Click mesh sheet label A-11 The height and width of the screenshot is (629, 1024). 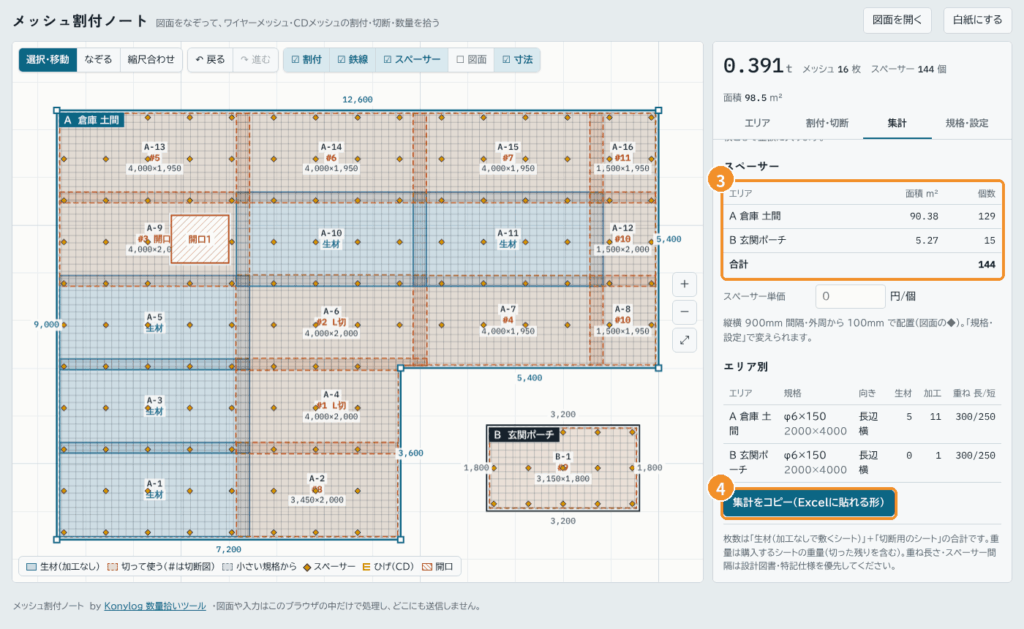click(507, 233)
